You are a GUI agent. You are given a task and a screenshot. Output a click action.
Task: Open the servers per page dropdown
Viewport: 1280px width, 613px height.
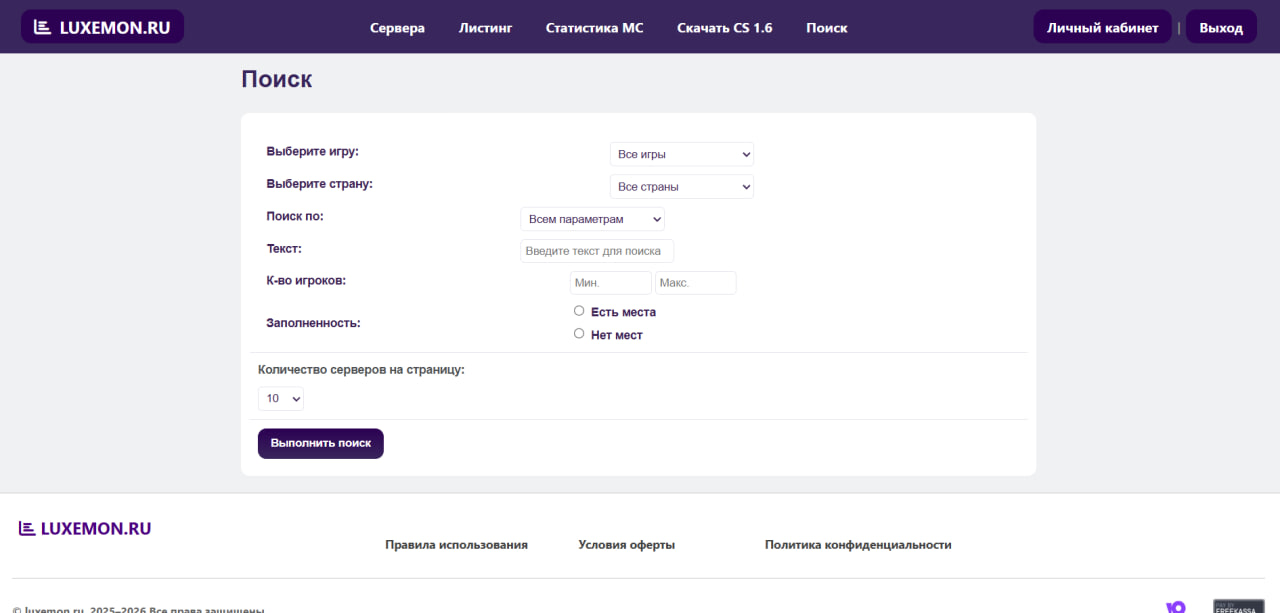pos(280,398)
